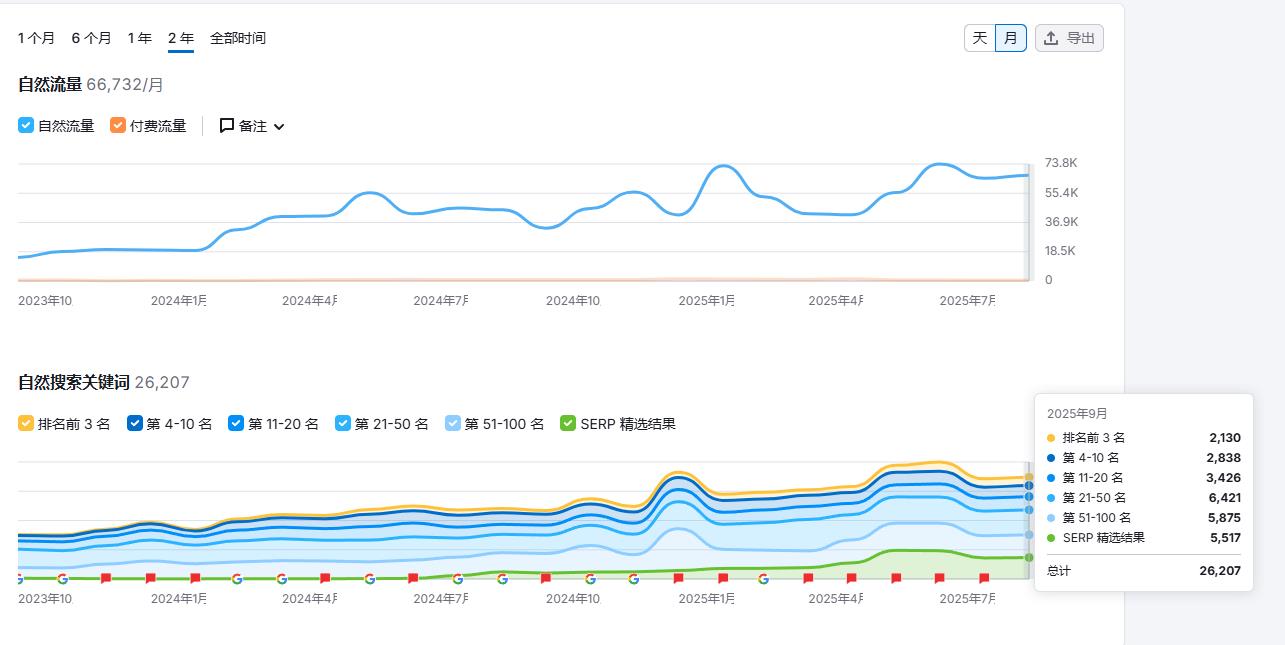1285x645 pixels.
Task: Click the export upload icon
Action: 1051,38
